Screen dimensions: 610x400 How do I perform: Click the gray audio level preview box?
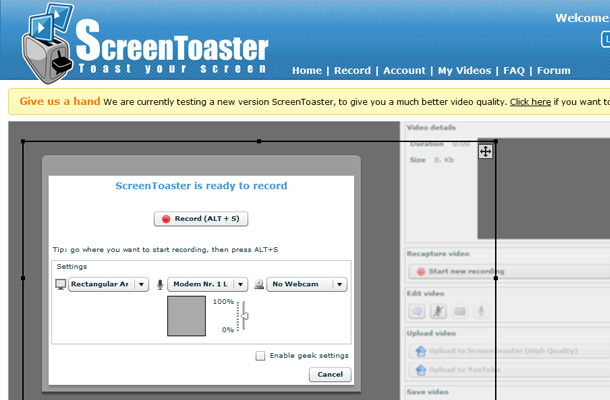(186, 316)
